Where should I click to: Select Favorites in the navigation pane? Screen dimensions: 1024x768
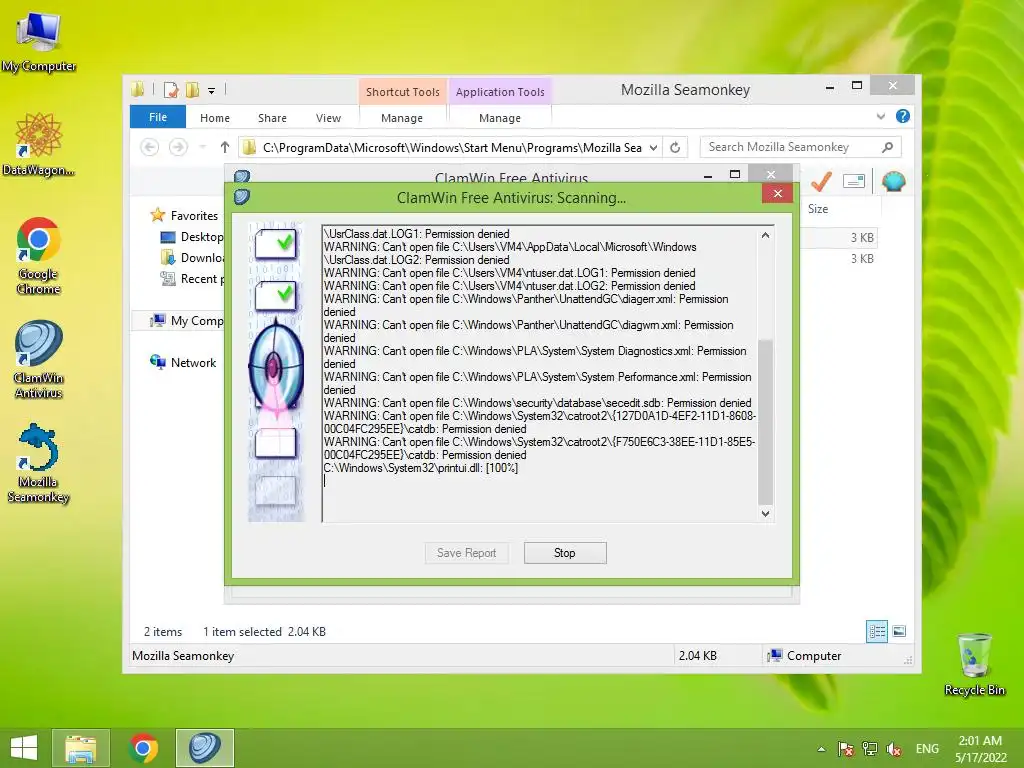click(x=194, y=216)
